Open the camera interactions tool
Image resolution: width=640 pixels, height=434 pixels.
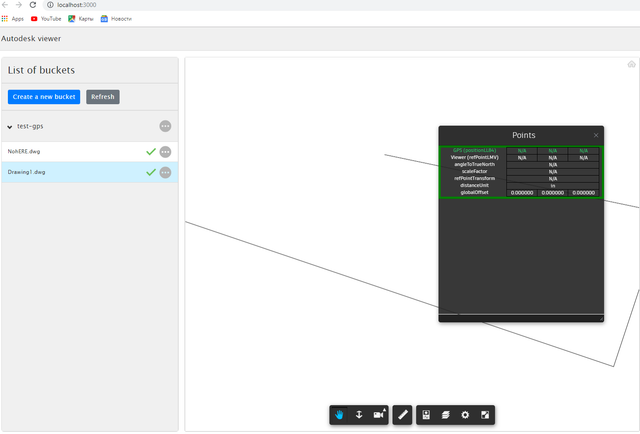pos(379,415)
